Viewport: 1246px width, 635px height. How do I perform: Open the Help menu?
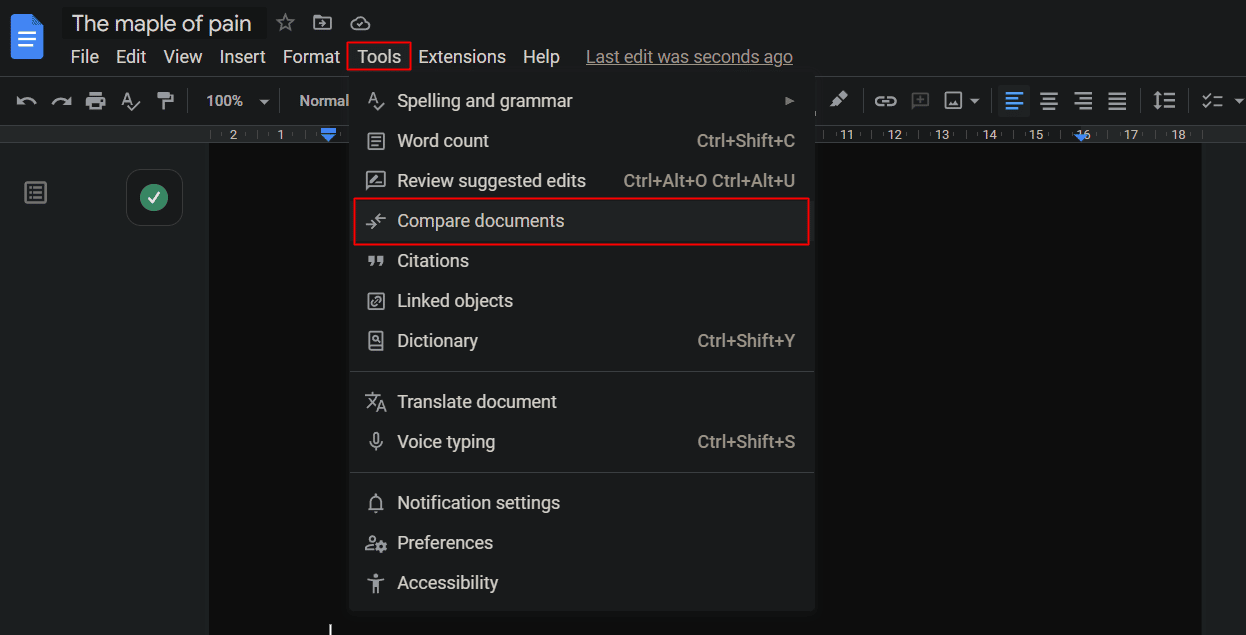(541, 57)
